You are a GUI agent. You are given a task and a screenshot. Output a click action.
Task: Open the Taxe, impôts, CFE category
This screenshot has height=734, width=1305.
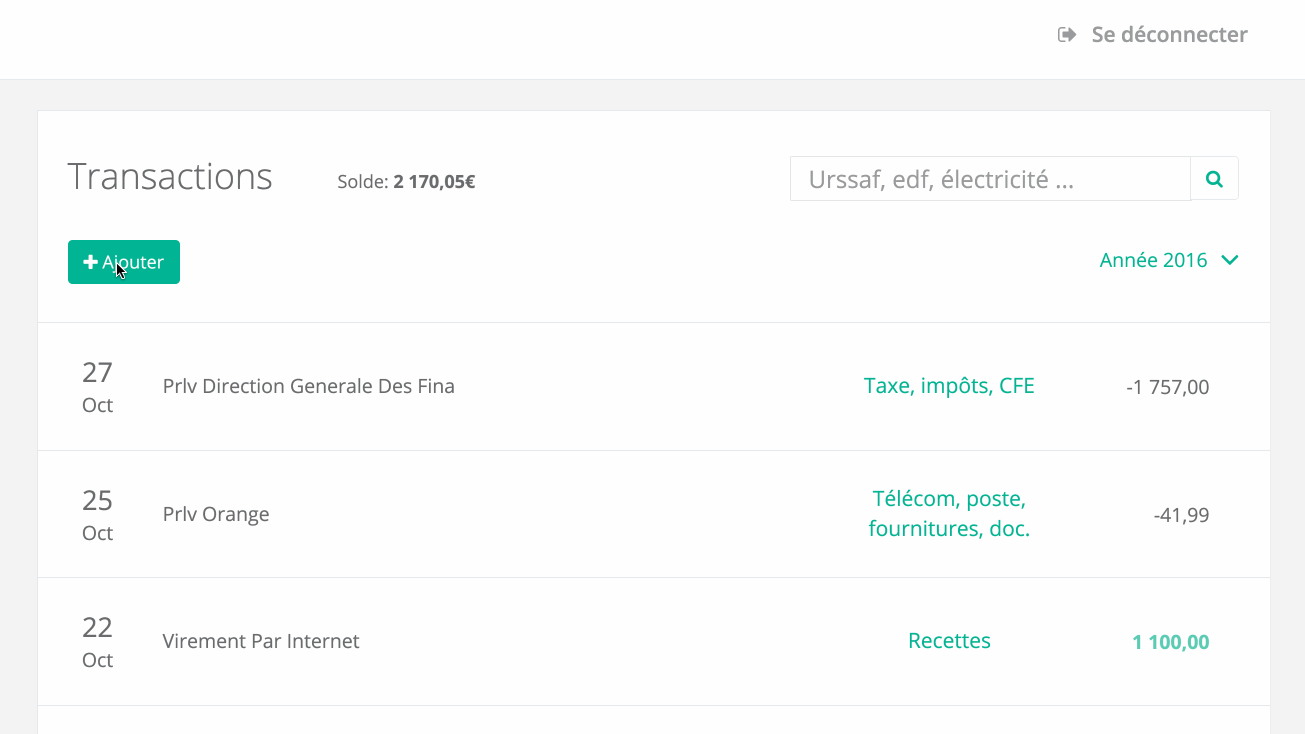point(949,386)
